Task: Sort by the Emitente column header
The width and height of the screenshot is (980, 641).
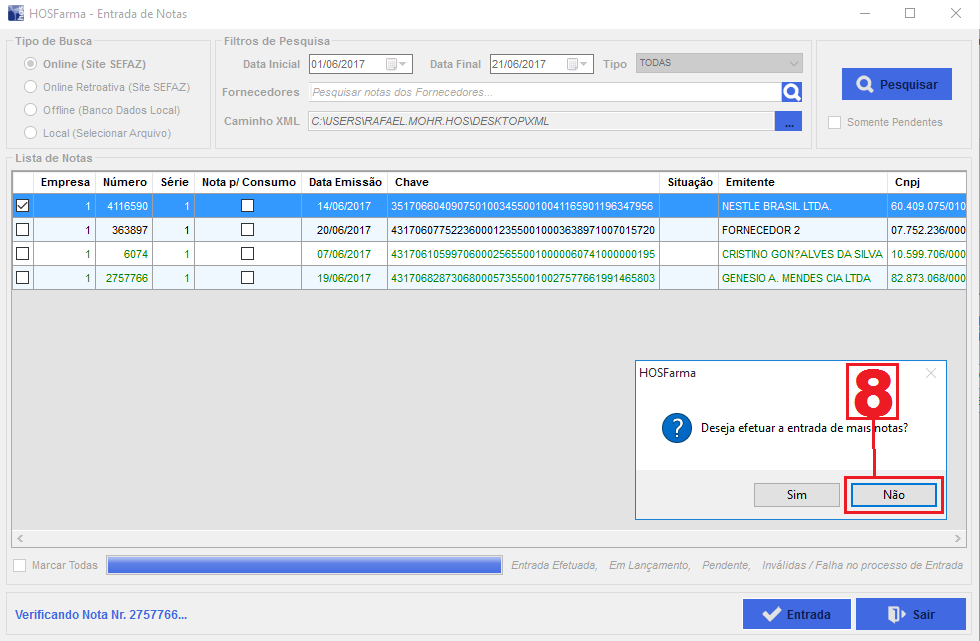Action: point(750,182)
